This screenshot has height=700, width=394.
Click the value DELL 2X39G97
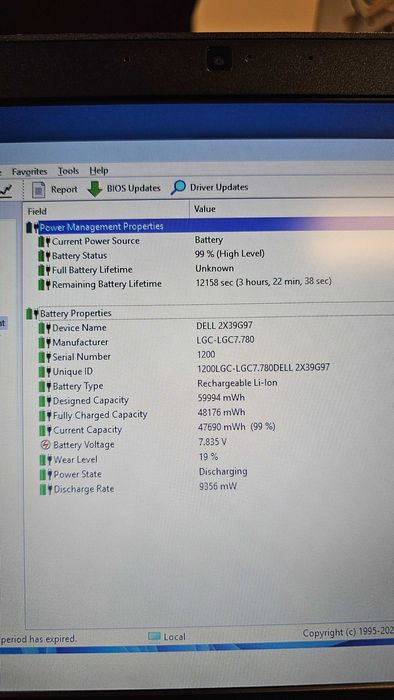pyautogui.click(x=224, y=325)
